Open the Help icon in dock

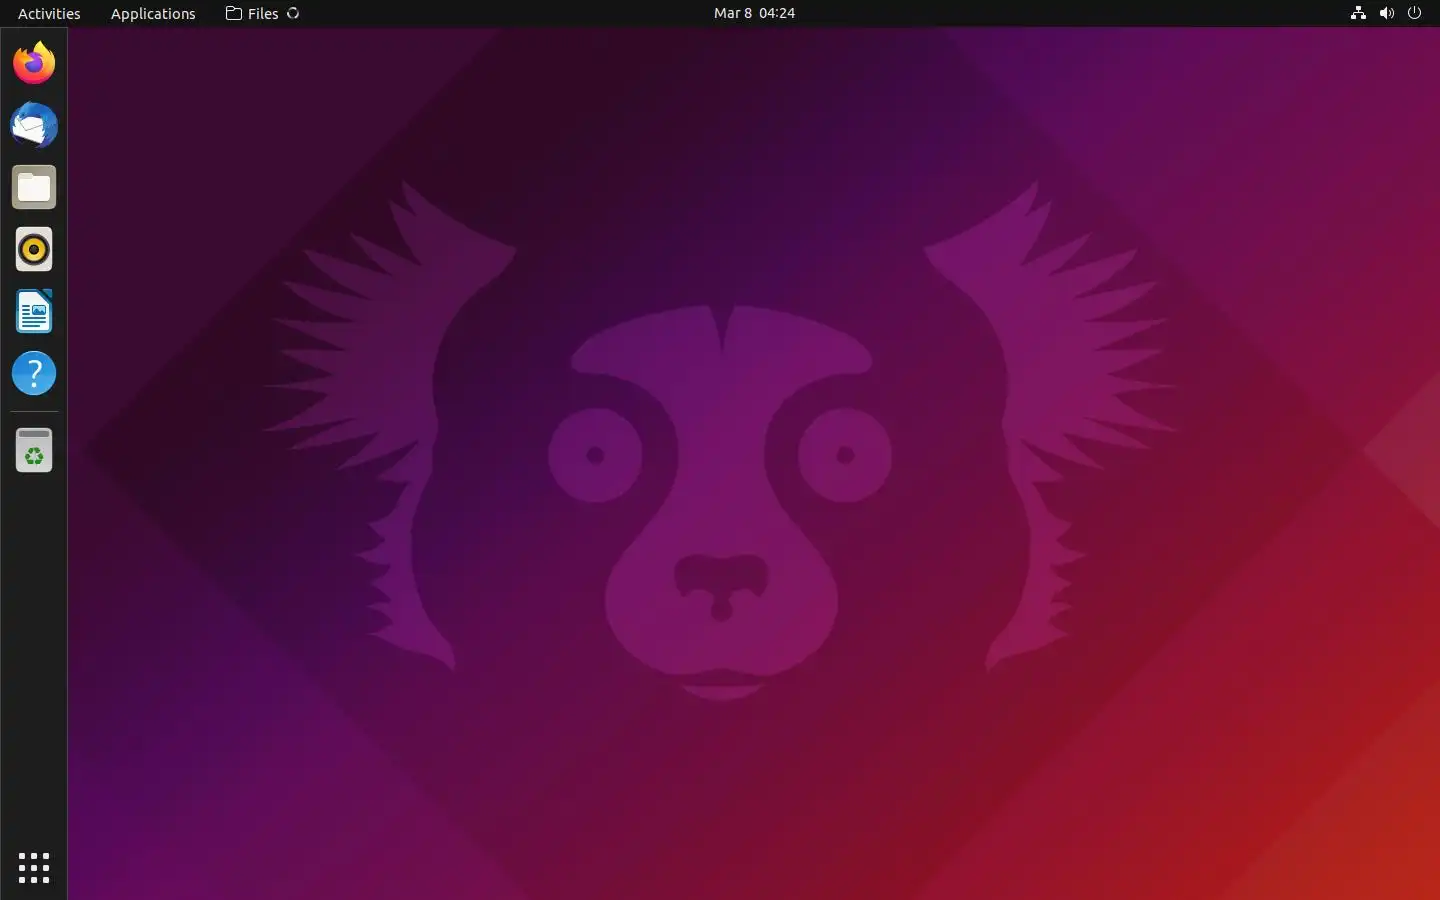[34, 374]
